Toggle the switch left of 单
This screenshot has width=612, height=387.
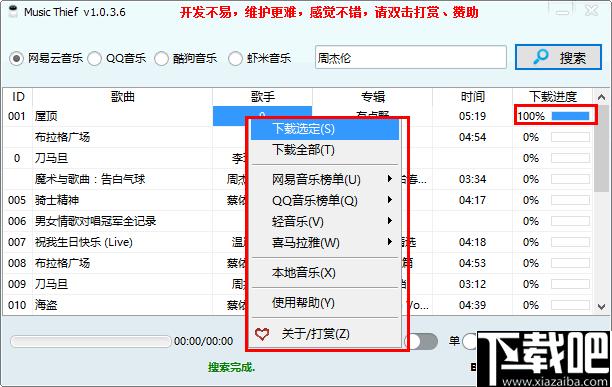(x=422, y=342)
